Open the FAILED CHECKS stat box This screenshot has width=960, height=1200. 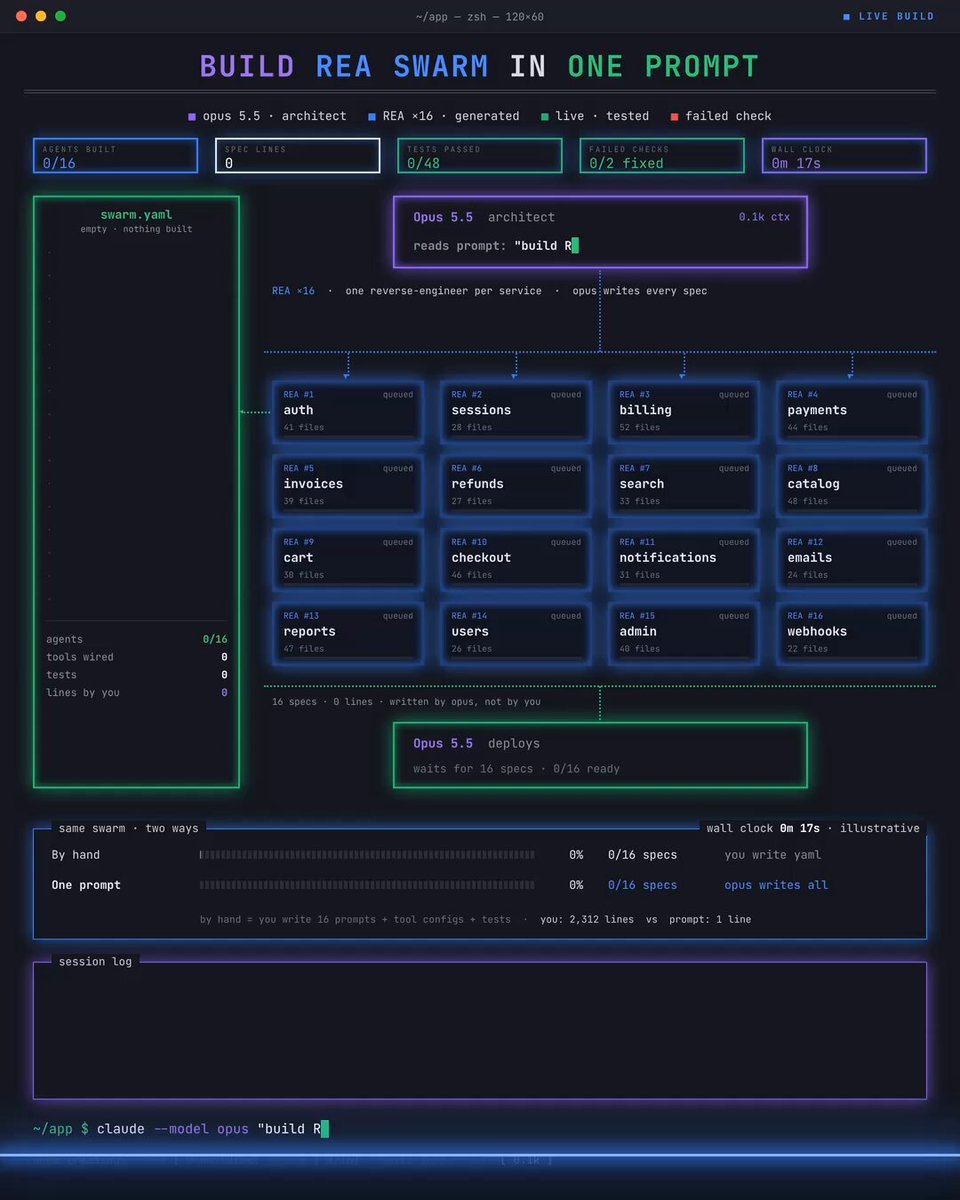click(662, 155)
